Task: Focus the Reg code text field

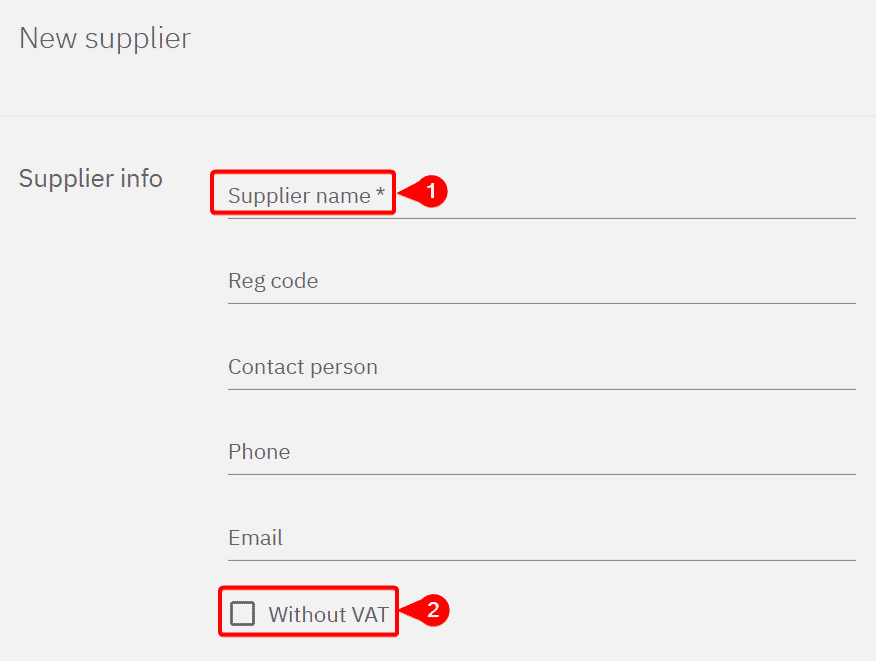Action: coord(541,282)
